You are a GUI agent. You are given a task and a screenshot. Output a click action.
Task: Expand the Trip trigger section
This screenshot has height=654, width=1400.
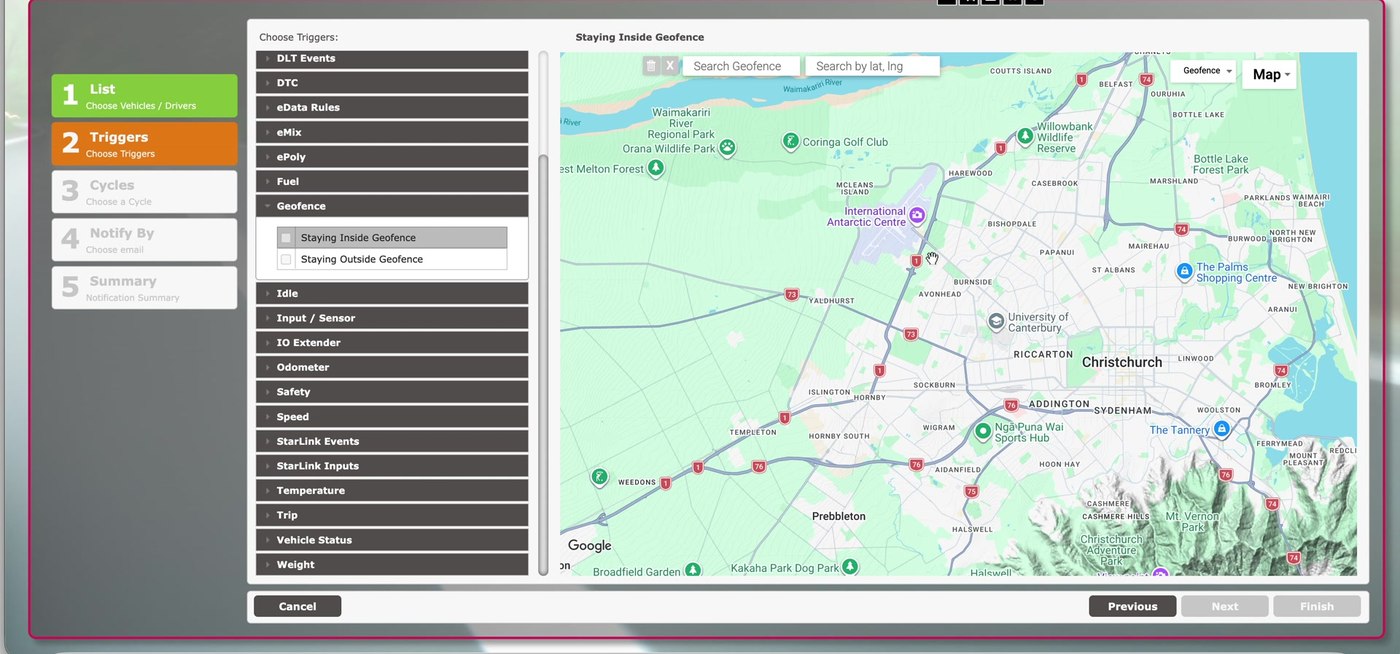392,515
